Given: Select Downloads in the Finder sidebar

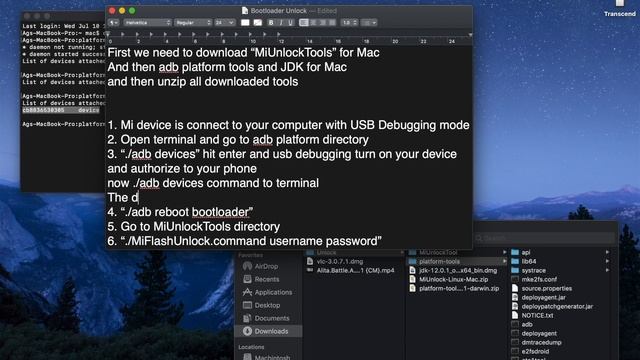Looking at the screenshot, I should (269, 331).
